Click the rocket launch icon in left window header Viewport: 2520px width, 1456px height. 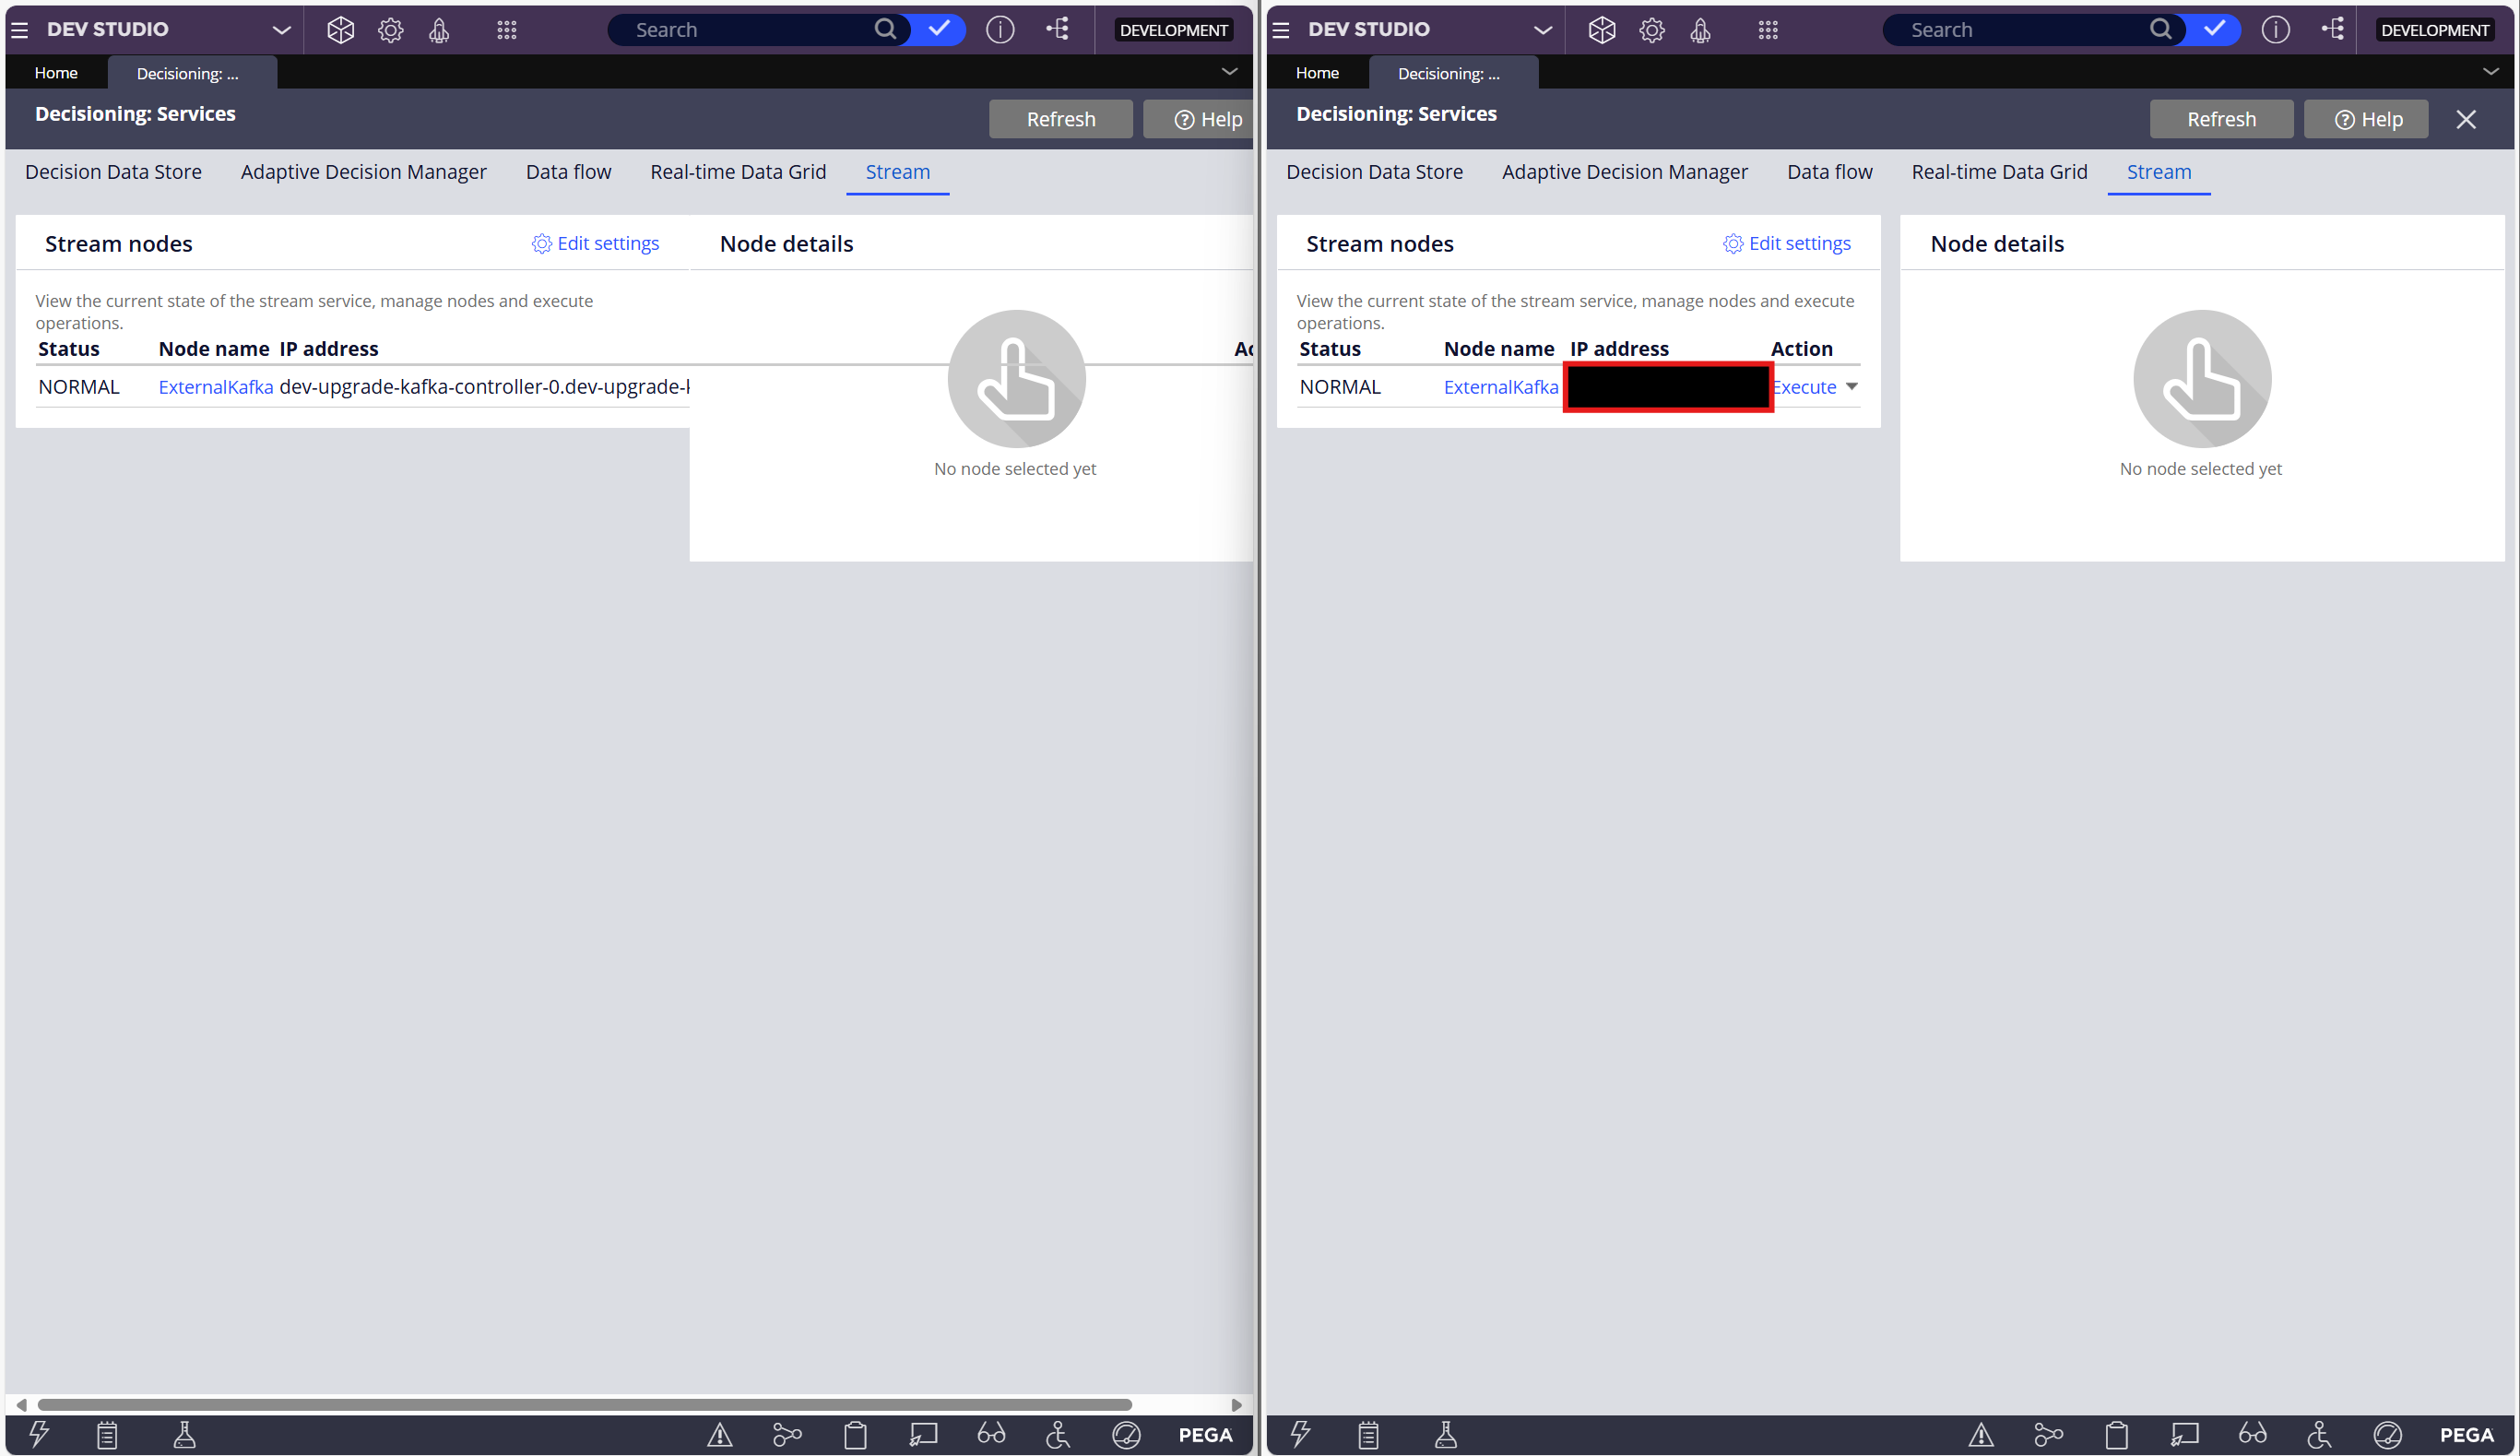click(x=439, y=30)
